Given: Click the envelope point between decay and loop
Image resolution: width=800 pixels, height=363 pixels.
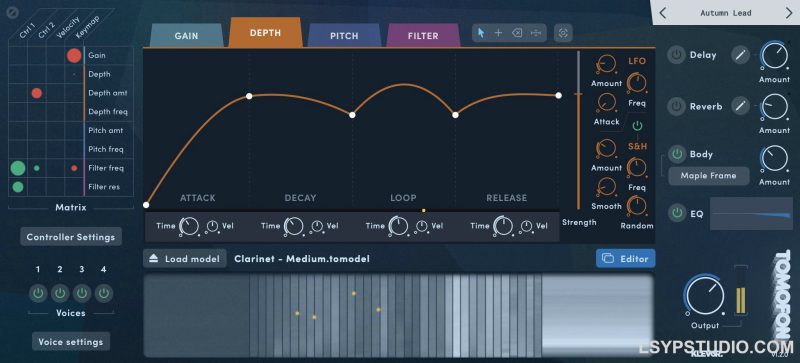Looking at the screenshot, I should (x=352, y=115).
